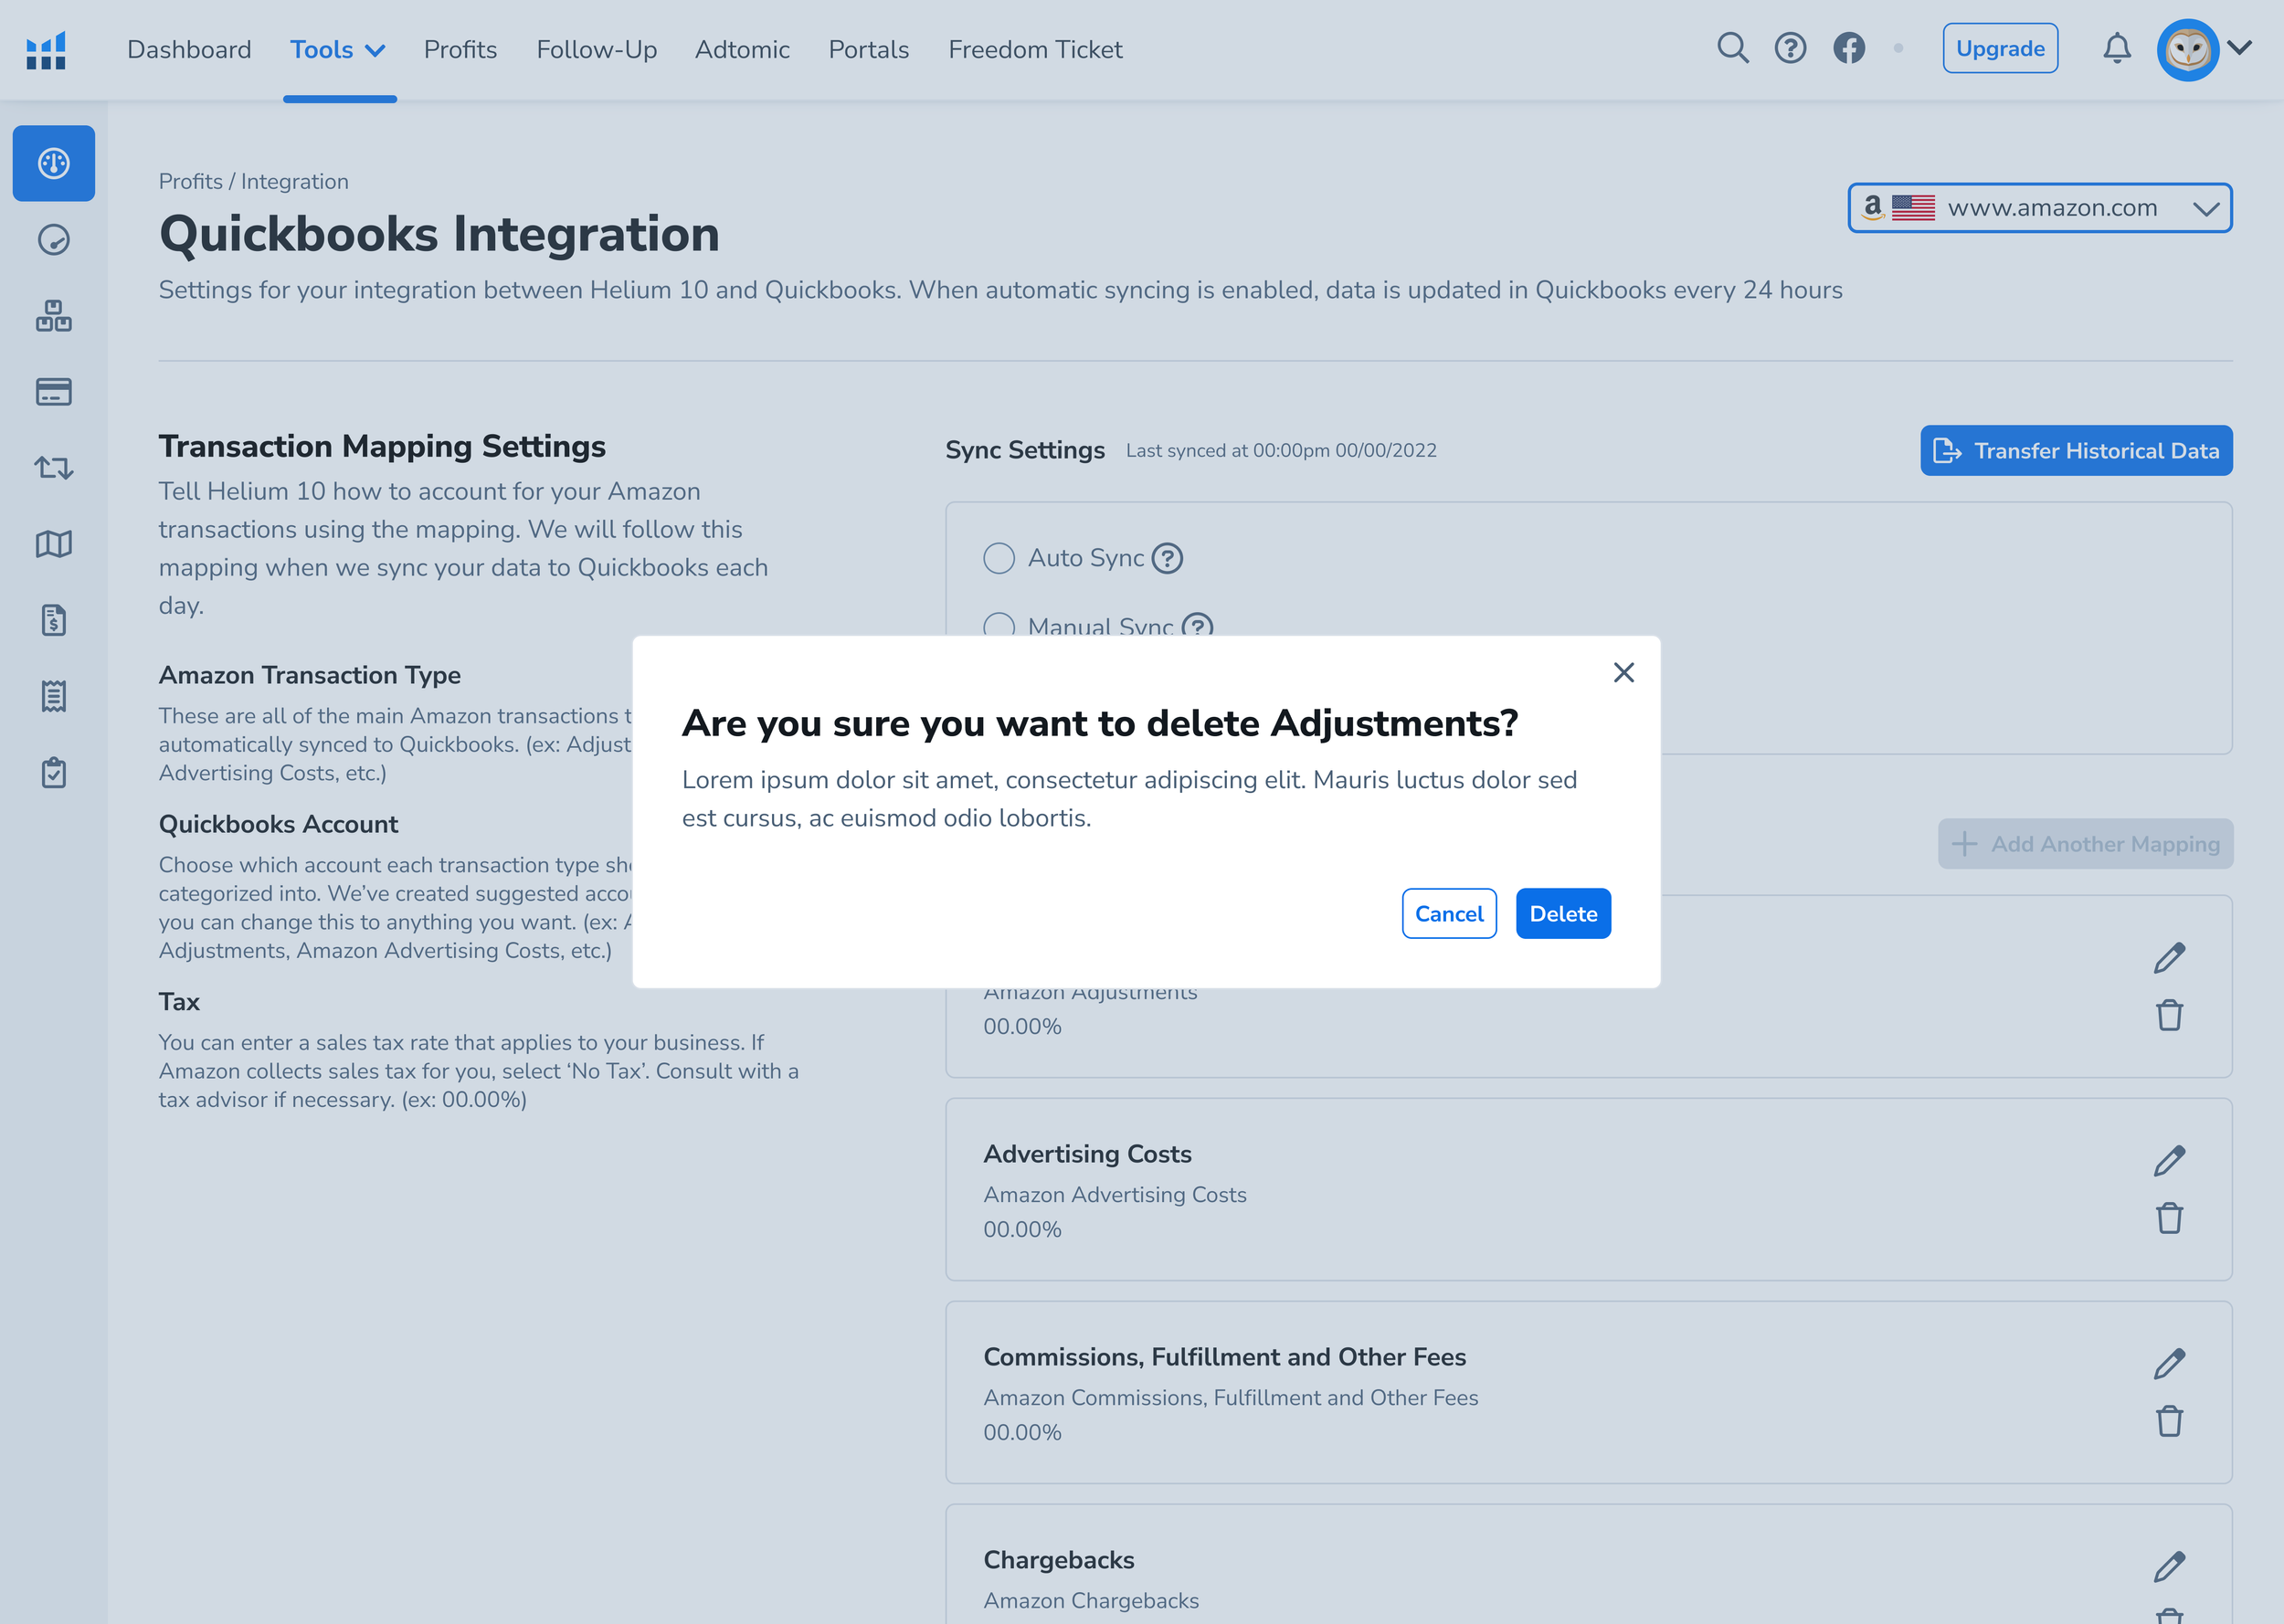
Task: Click the map icon in sidebar
Action: (54, 544)
